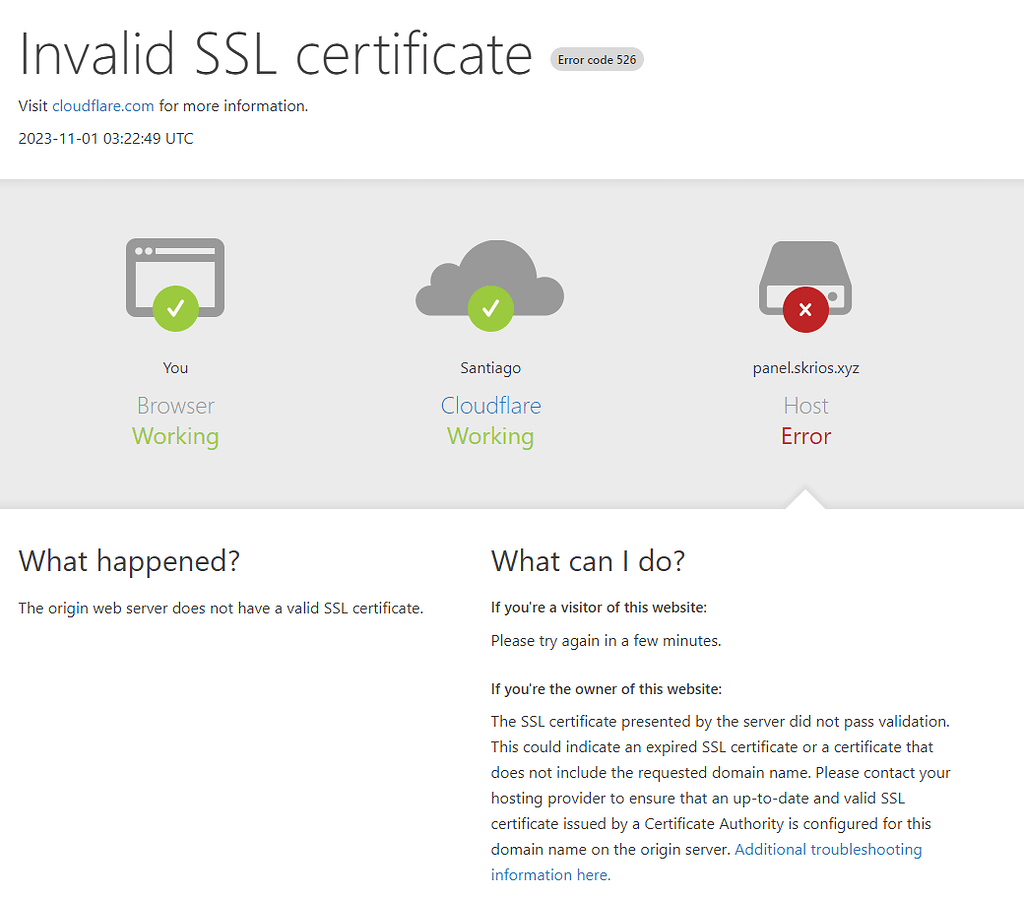The height and width of the screenshot is (899, 1024).
Task: Click the What happened? heading
Action: 129,561
